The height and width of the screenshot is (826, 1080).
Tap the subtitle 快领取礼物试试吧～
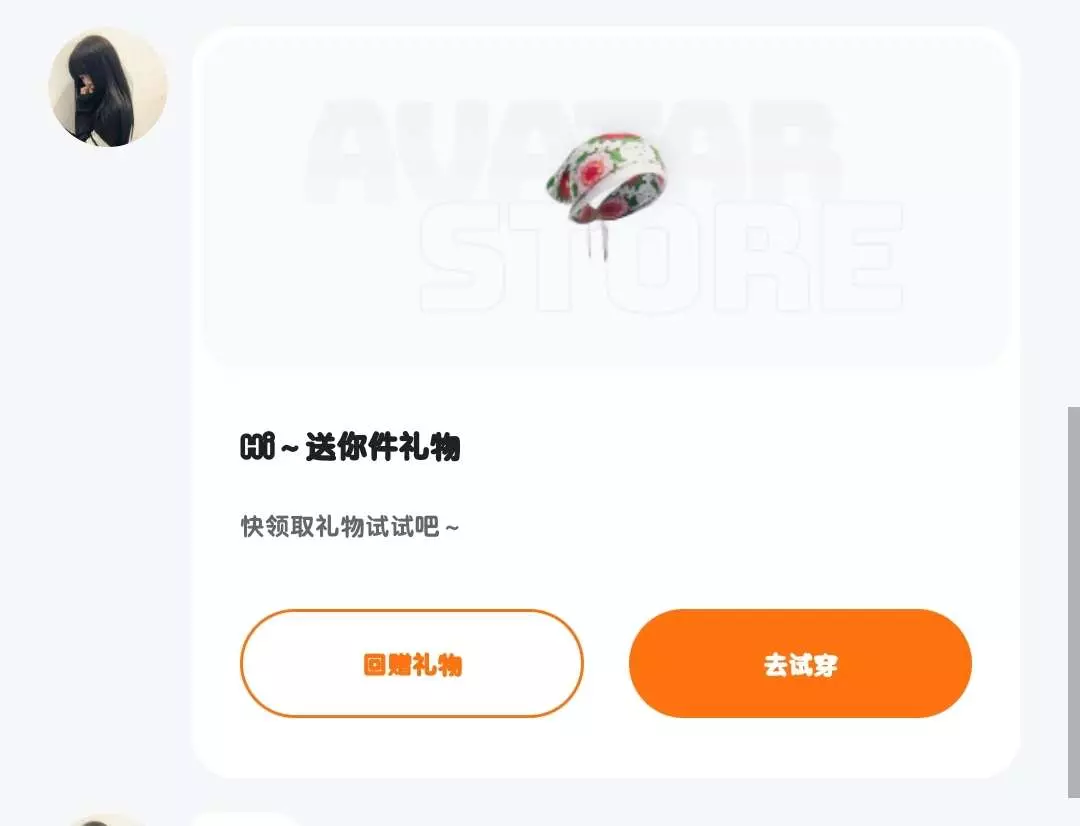point(350,527)
